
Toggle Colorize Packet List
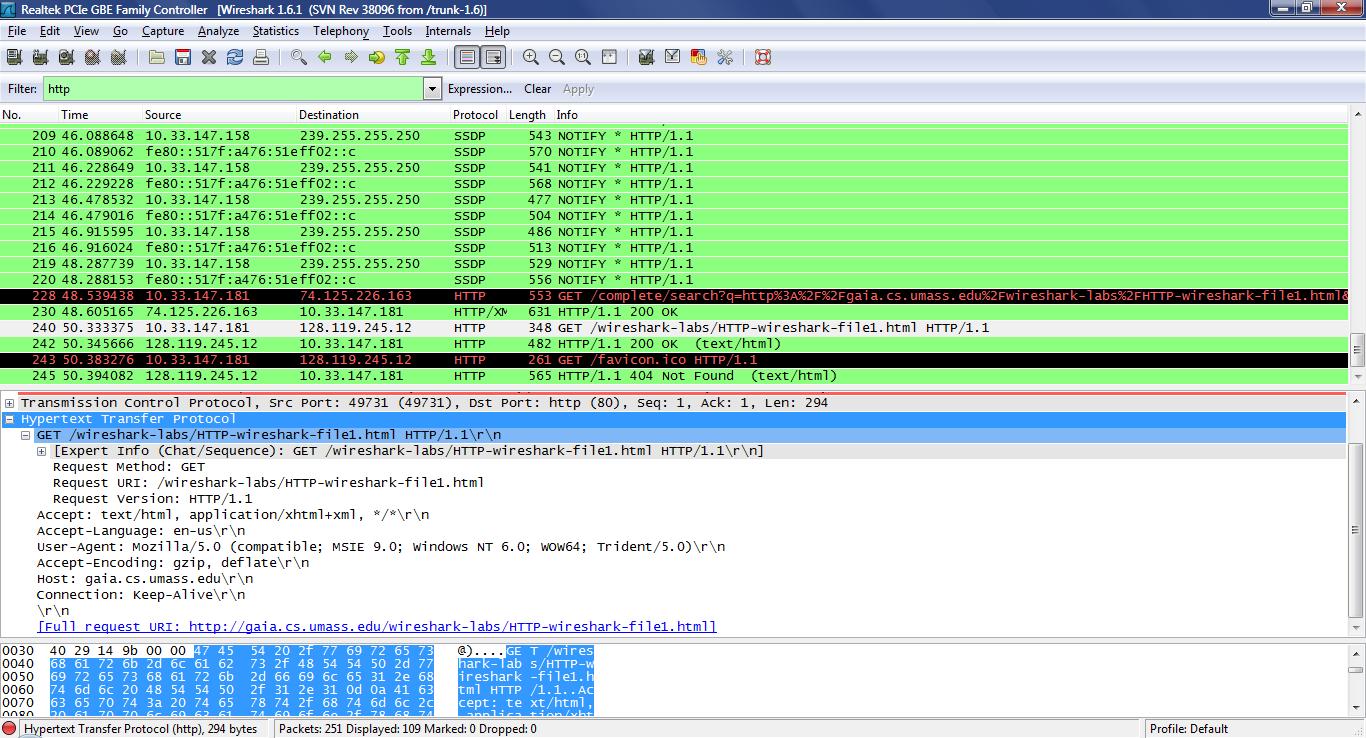pyautogui.click(x=466, y=57)
